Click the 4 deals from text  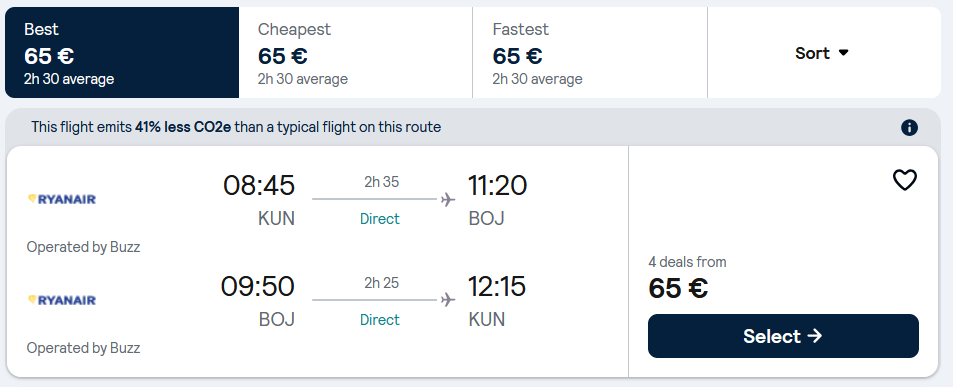pyautogui.click(x=687, y=262)
